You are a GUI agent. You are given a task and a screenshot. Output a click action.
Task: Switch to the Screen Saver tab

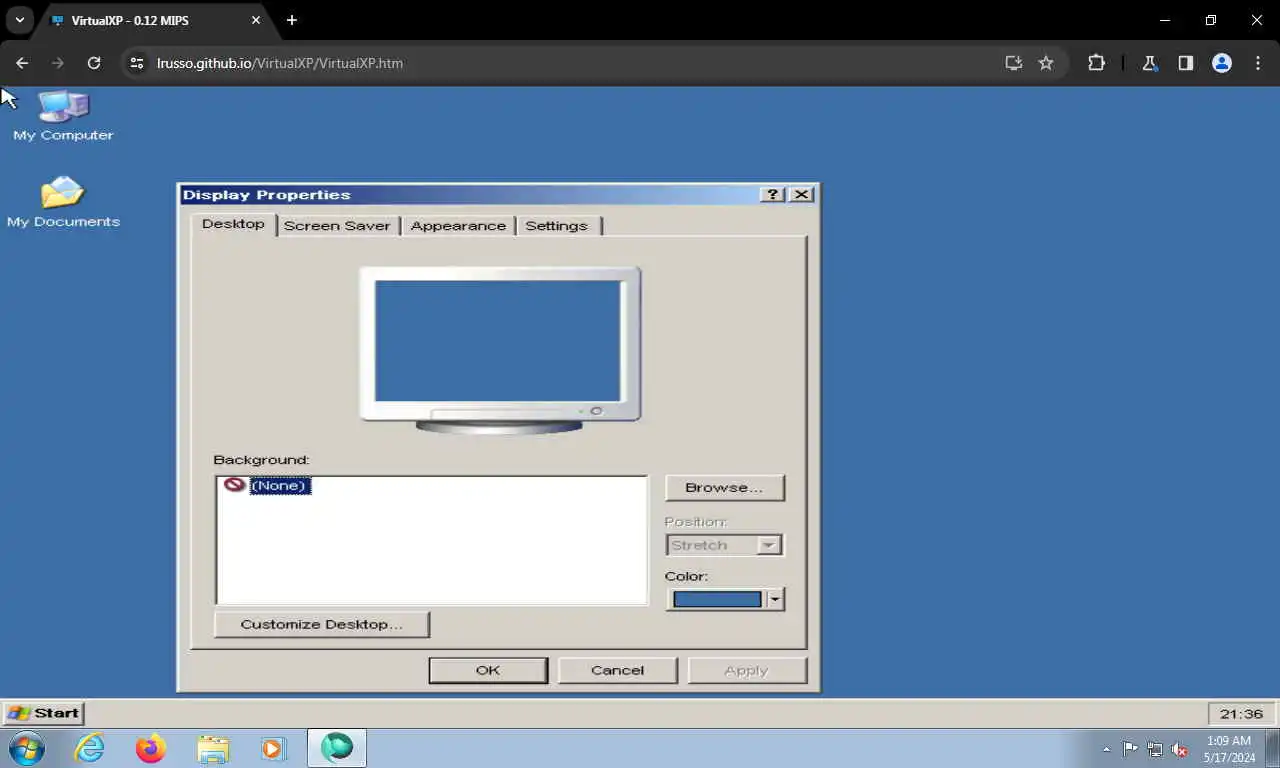tap(337, 226)
